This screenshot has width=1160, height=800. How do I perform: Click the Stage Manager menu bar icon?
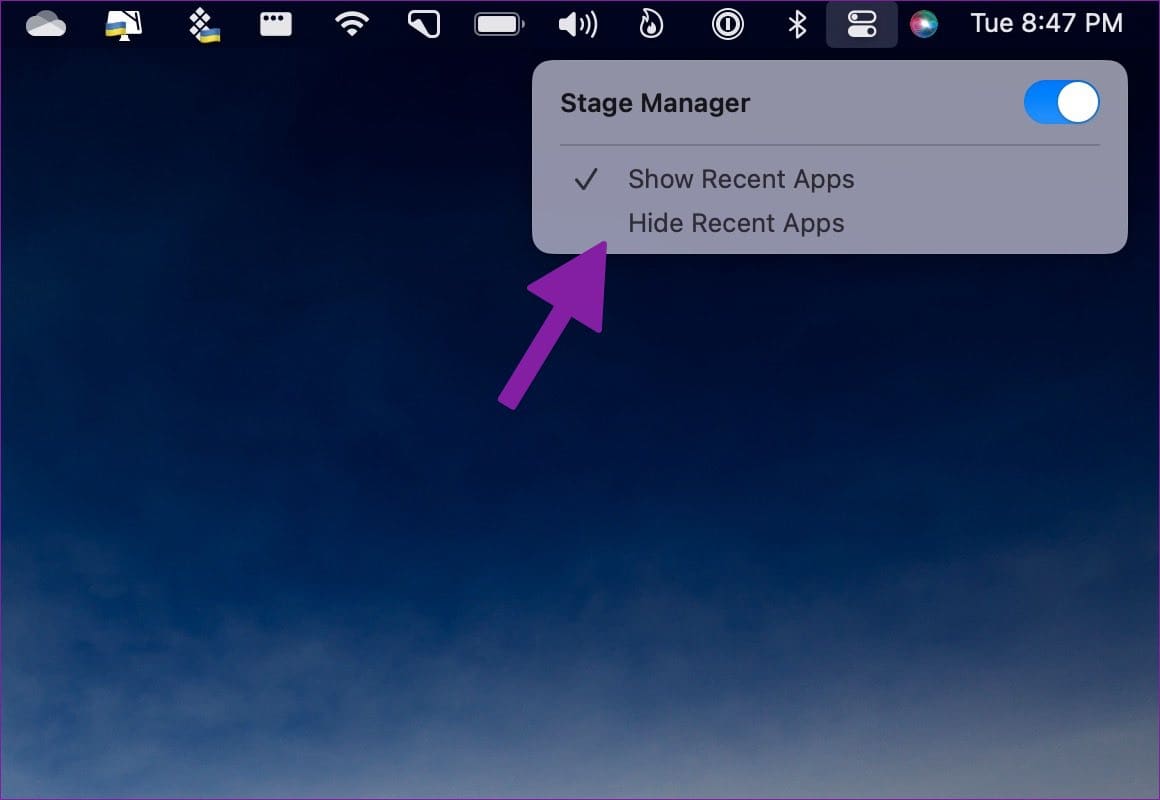pos(861,24)
